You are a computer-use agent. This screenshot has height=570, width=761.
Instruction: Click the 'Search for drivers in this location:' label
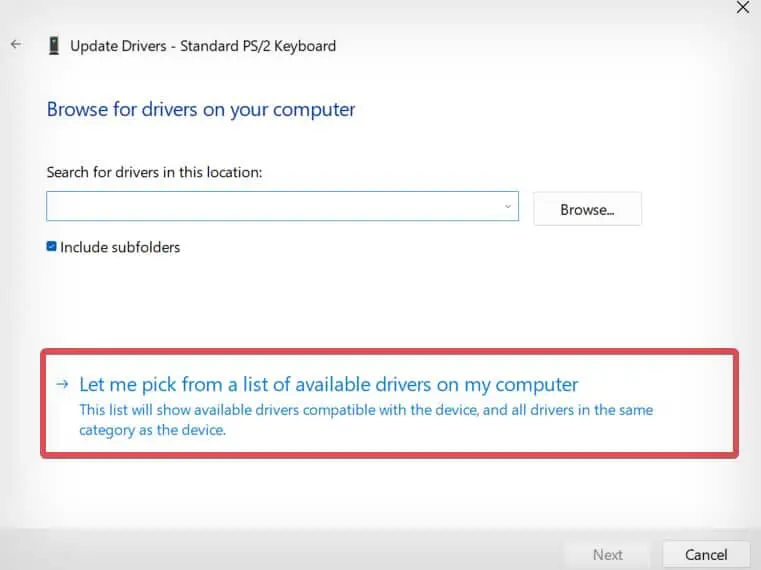[154, 172]
